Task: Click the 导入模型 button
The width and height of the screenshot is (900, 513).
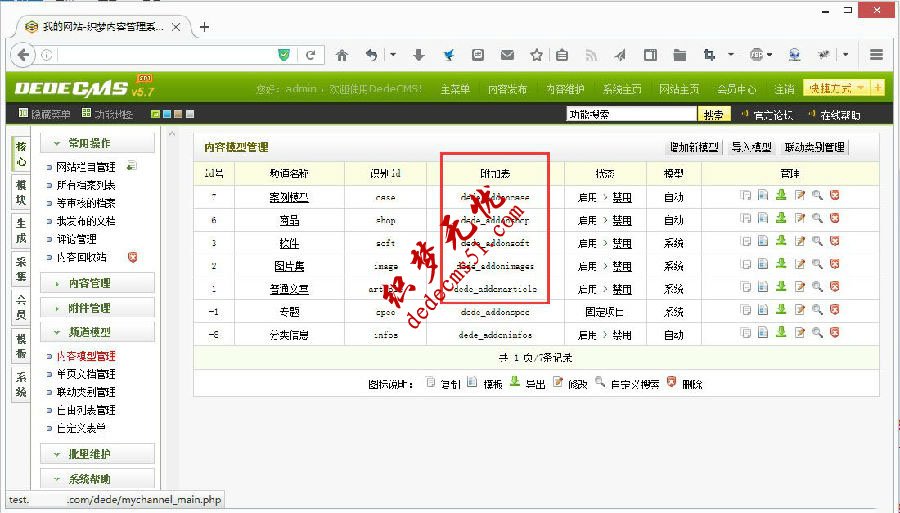Action: 751,147
